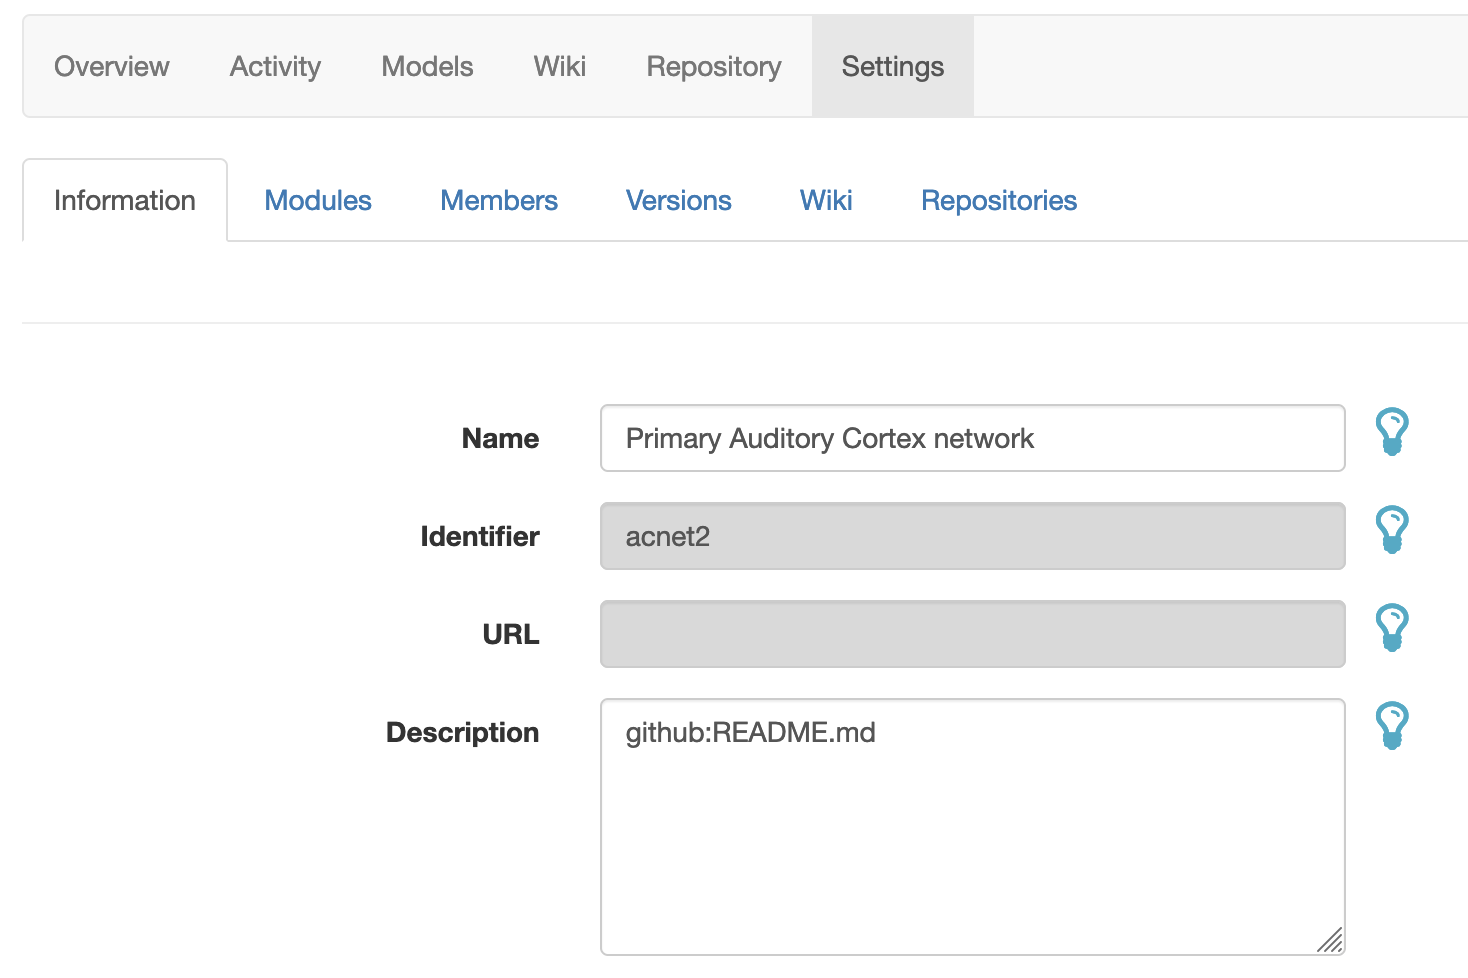Stay on the Information settings tab
Viewport: 1468px width, 978px height.
pyautogui.click(x=124, y=200)
